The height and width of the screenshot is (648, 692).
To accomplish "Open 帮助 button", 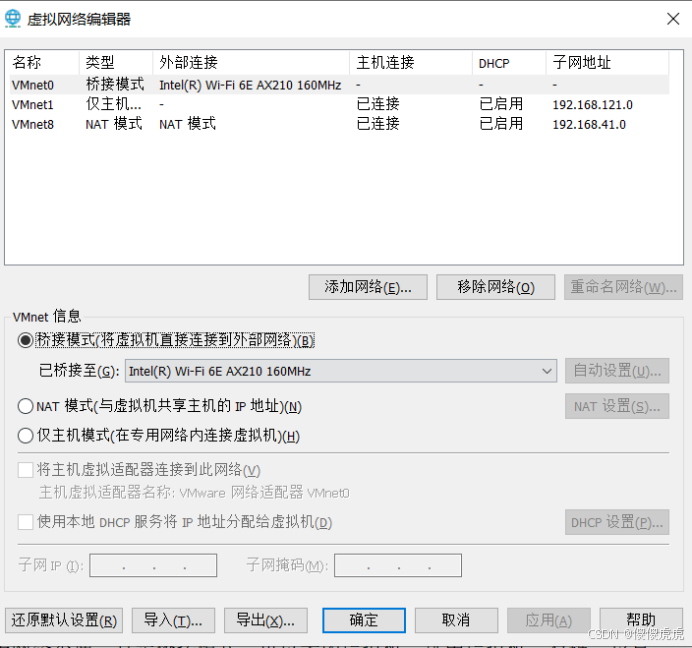I will (x=641, y=620).
